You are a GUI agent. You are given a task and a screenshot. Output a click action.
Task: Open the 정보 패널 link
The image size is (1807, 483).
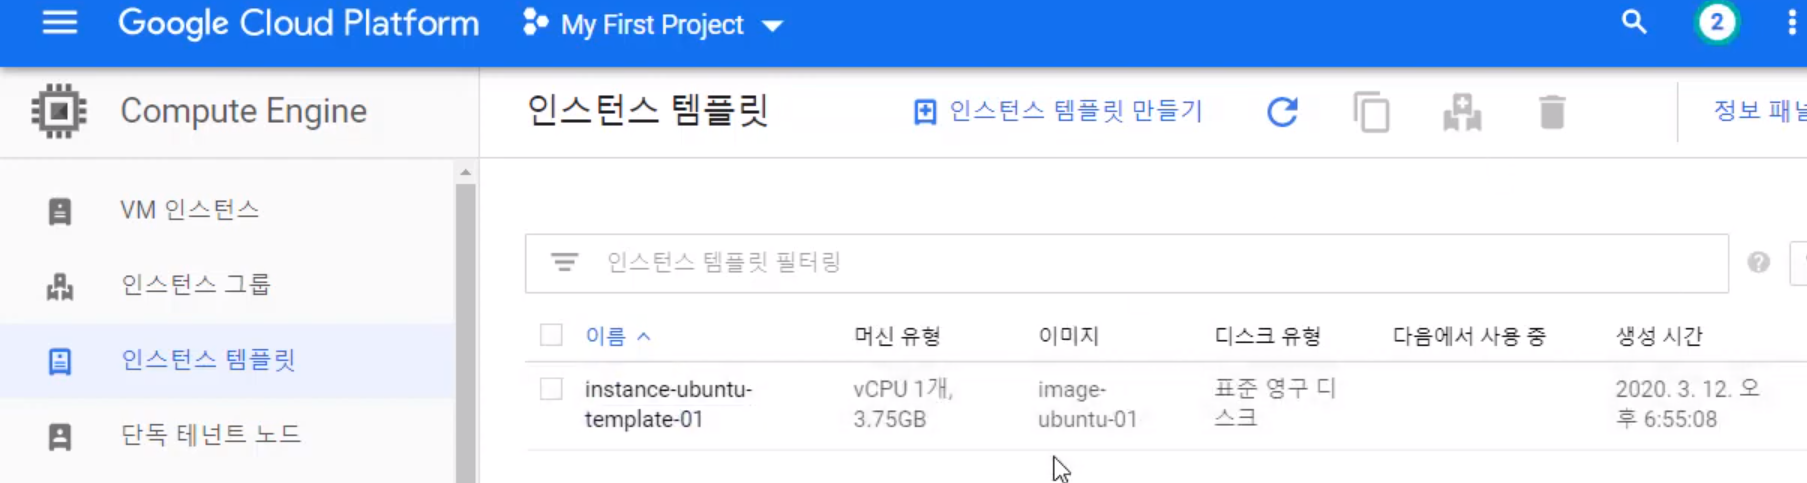pyautogui.click(x=1760, y=110)
